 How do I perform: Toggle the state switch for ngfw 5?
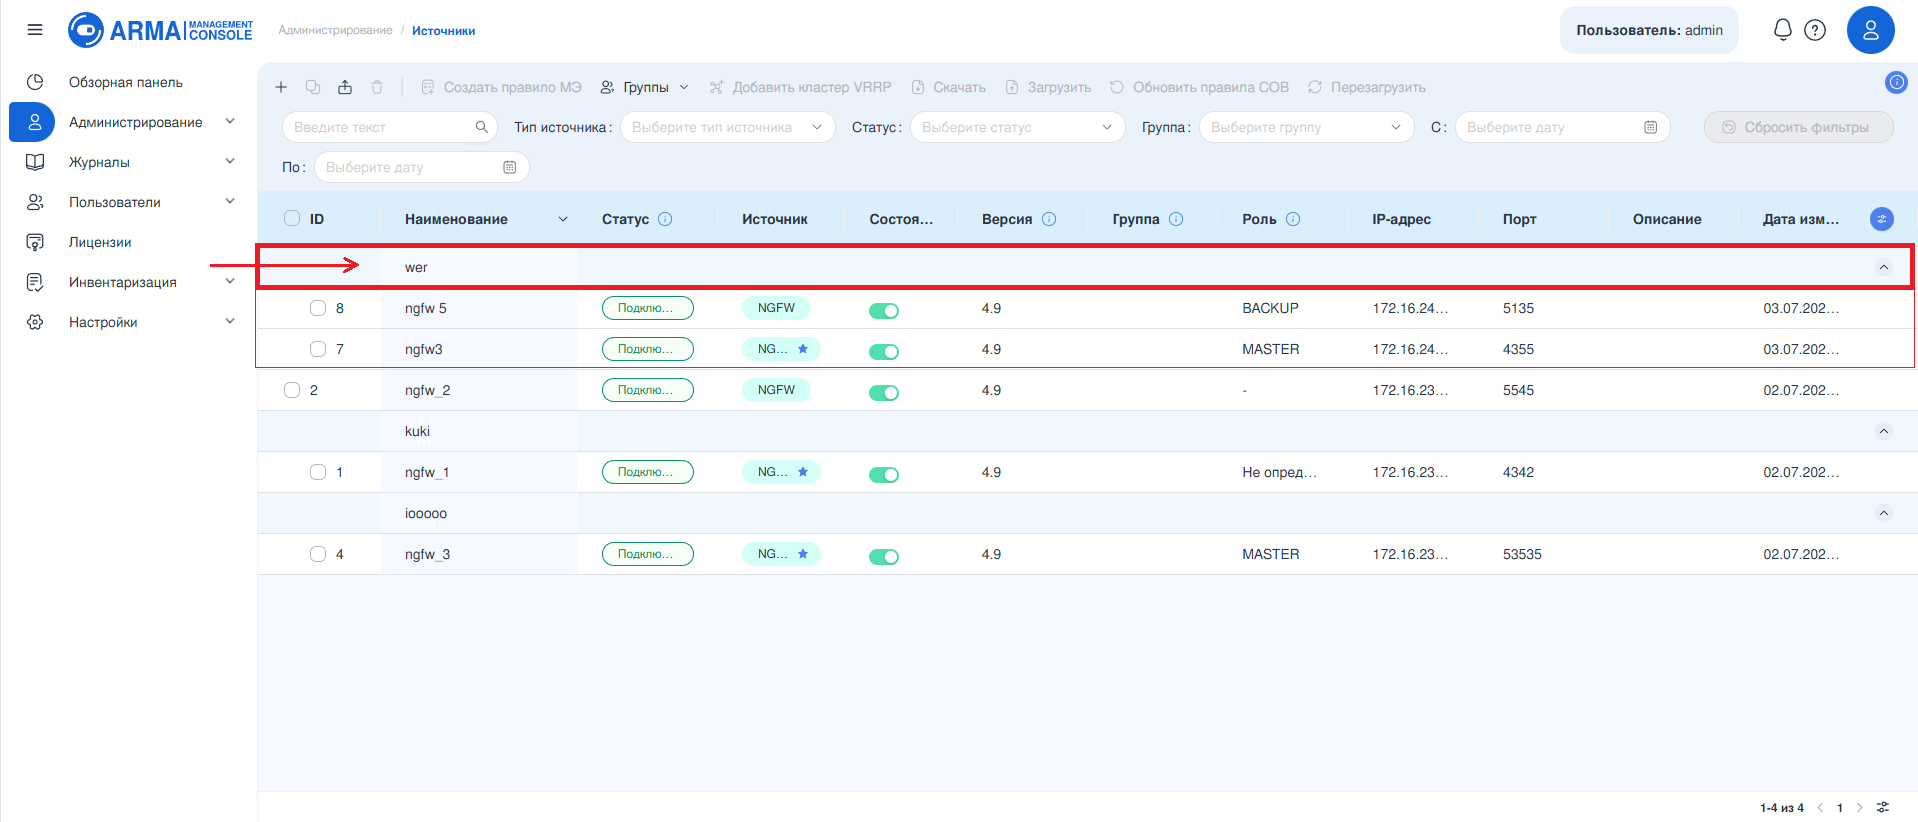884,311
